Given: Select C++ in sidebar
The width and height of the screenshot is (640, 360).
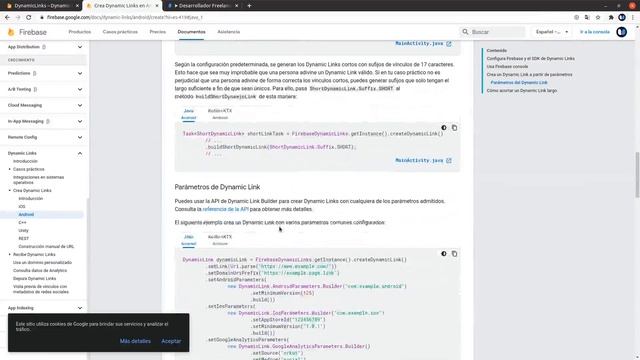Looking at the screenshot, I should coord(22,222).
